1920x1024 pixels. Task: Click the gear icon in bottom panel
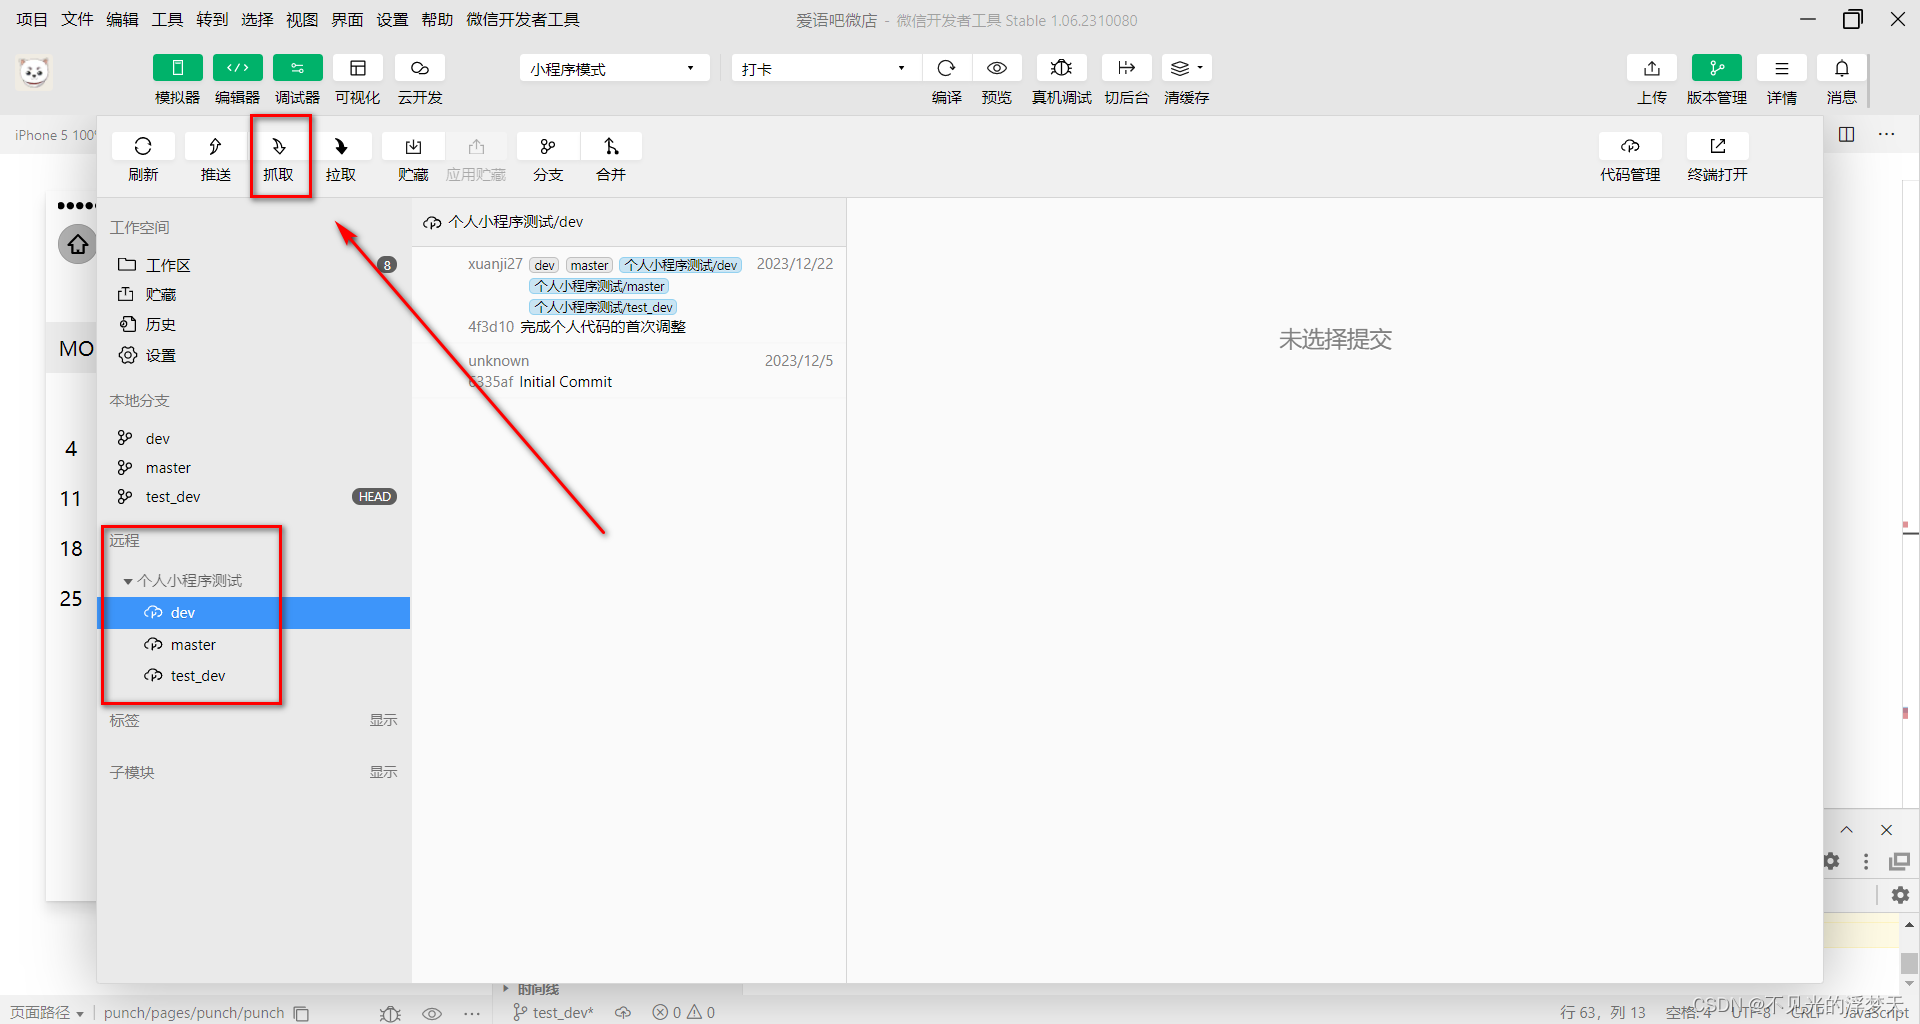(1900, 895)
